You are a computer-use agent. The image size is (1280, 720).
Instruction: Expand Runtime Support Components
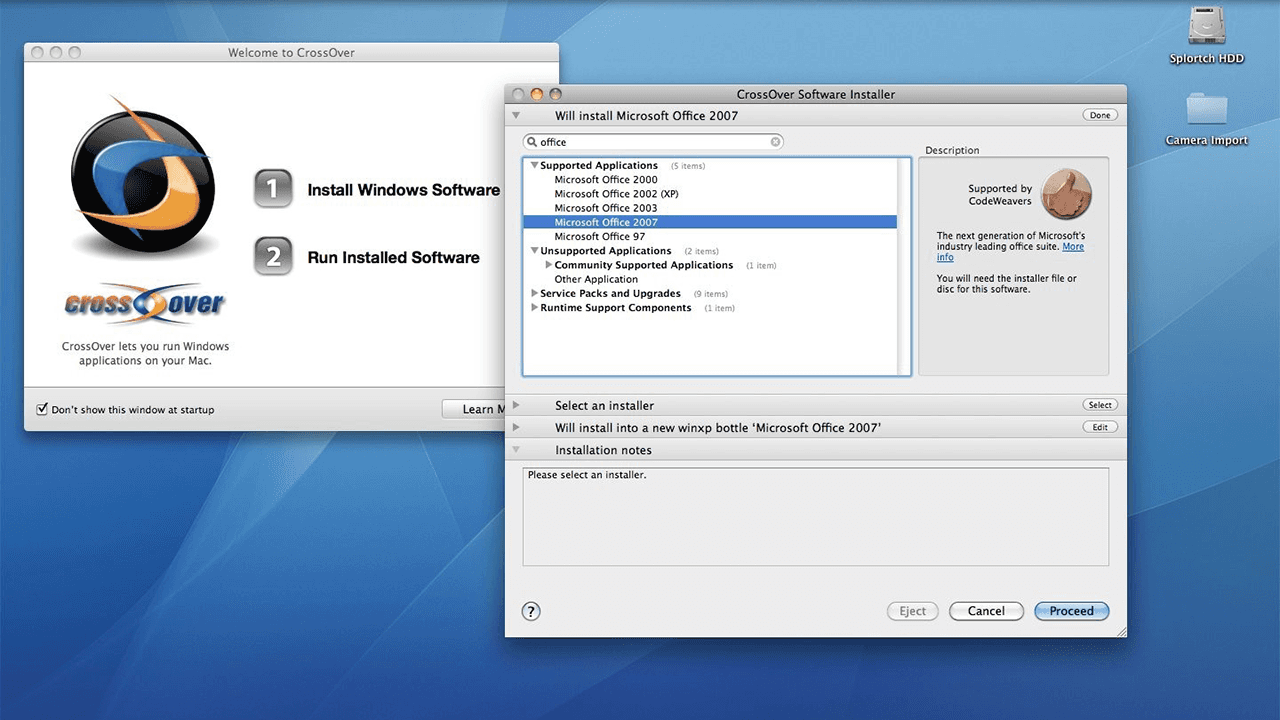(534, 308)
